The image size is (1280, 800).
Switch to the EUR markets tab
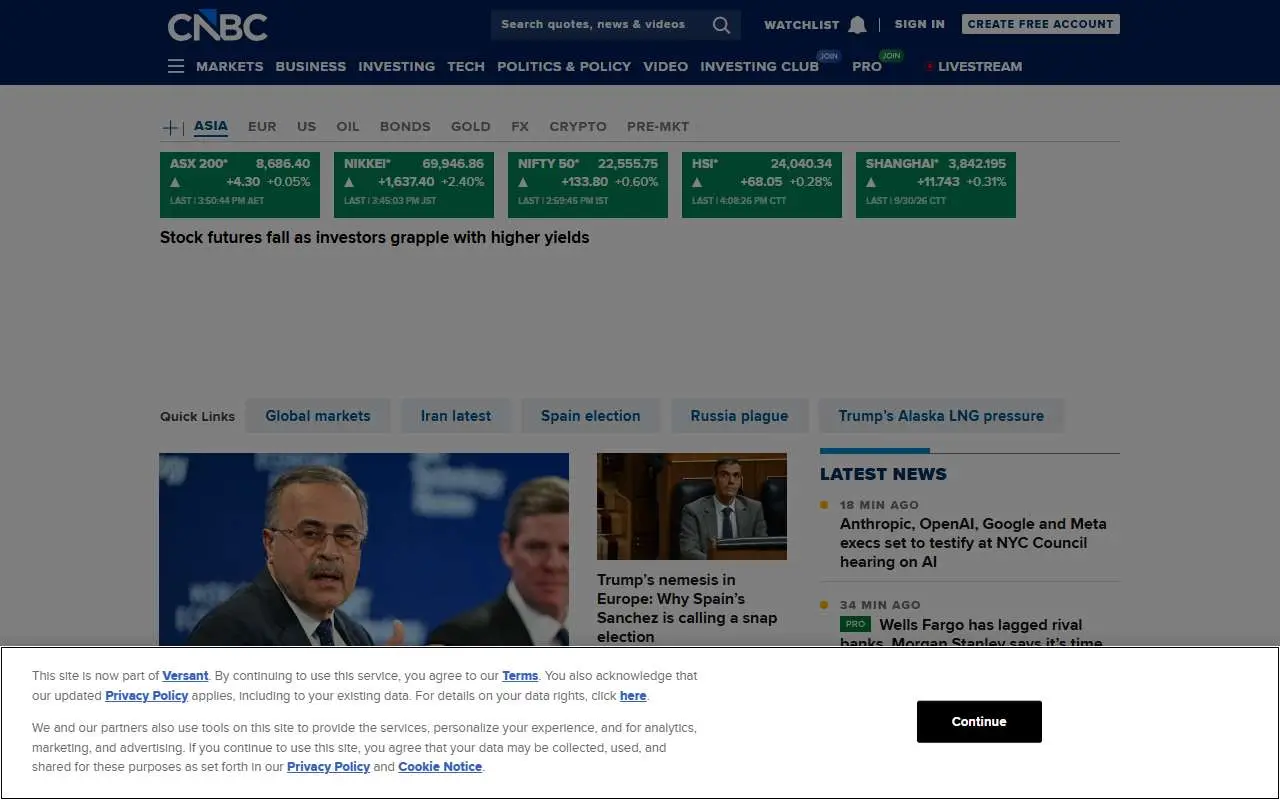point(262,127)
